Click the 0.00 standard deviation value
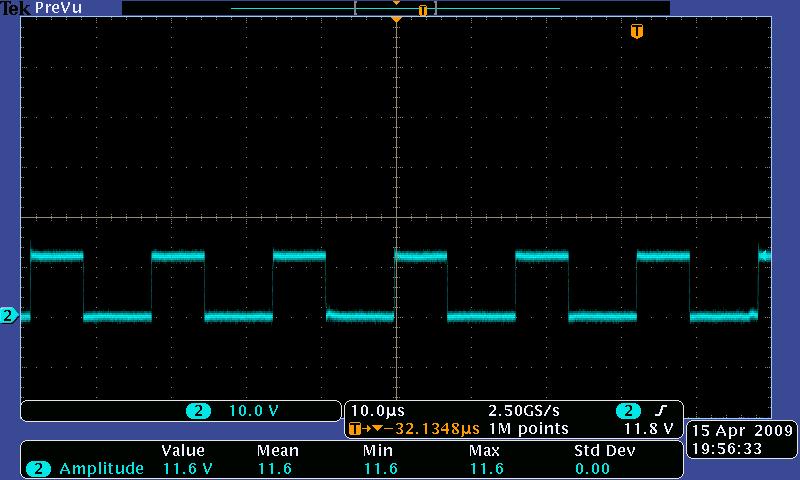This screenshot has height=480, width=800. pyautogui.click(x=592, y=469)
